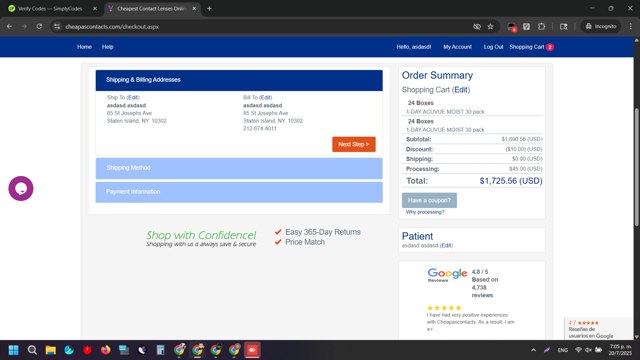Open the side panel icon in Chrome toolbar
This screenshot has width=640, height=360.
(x=564, y=27)
